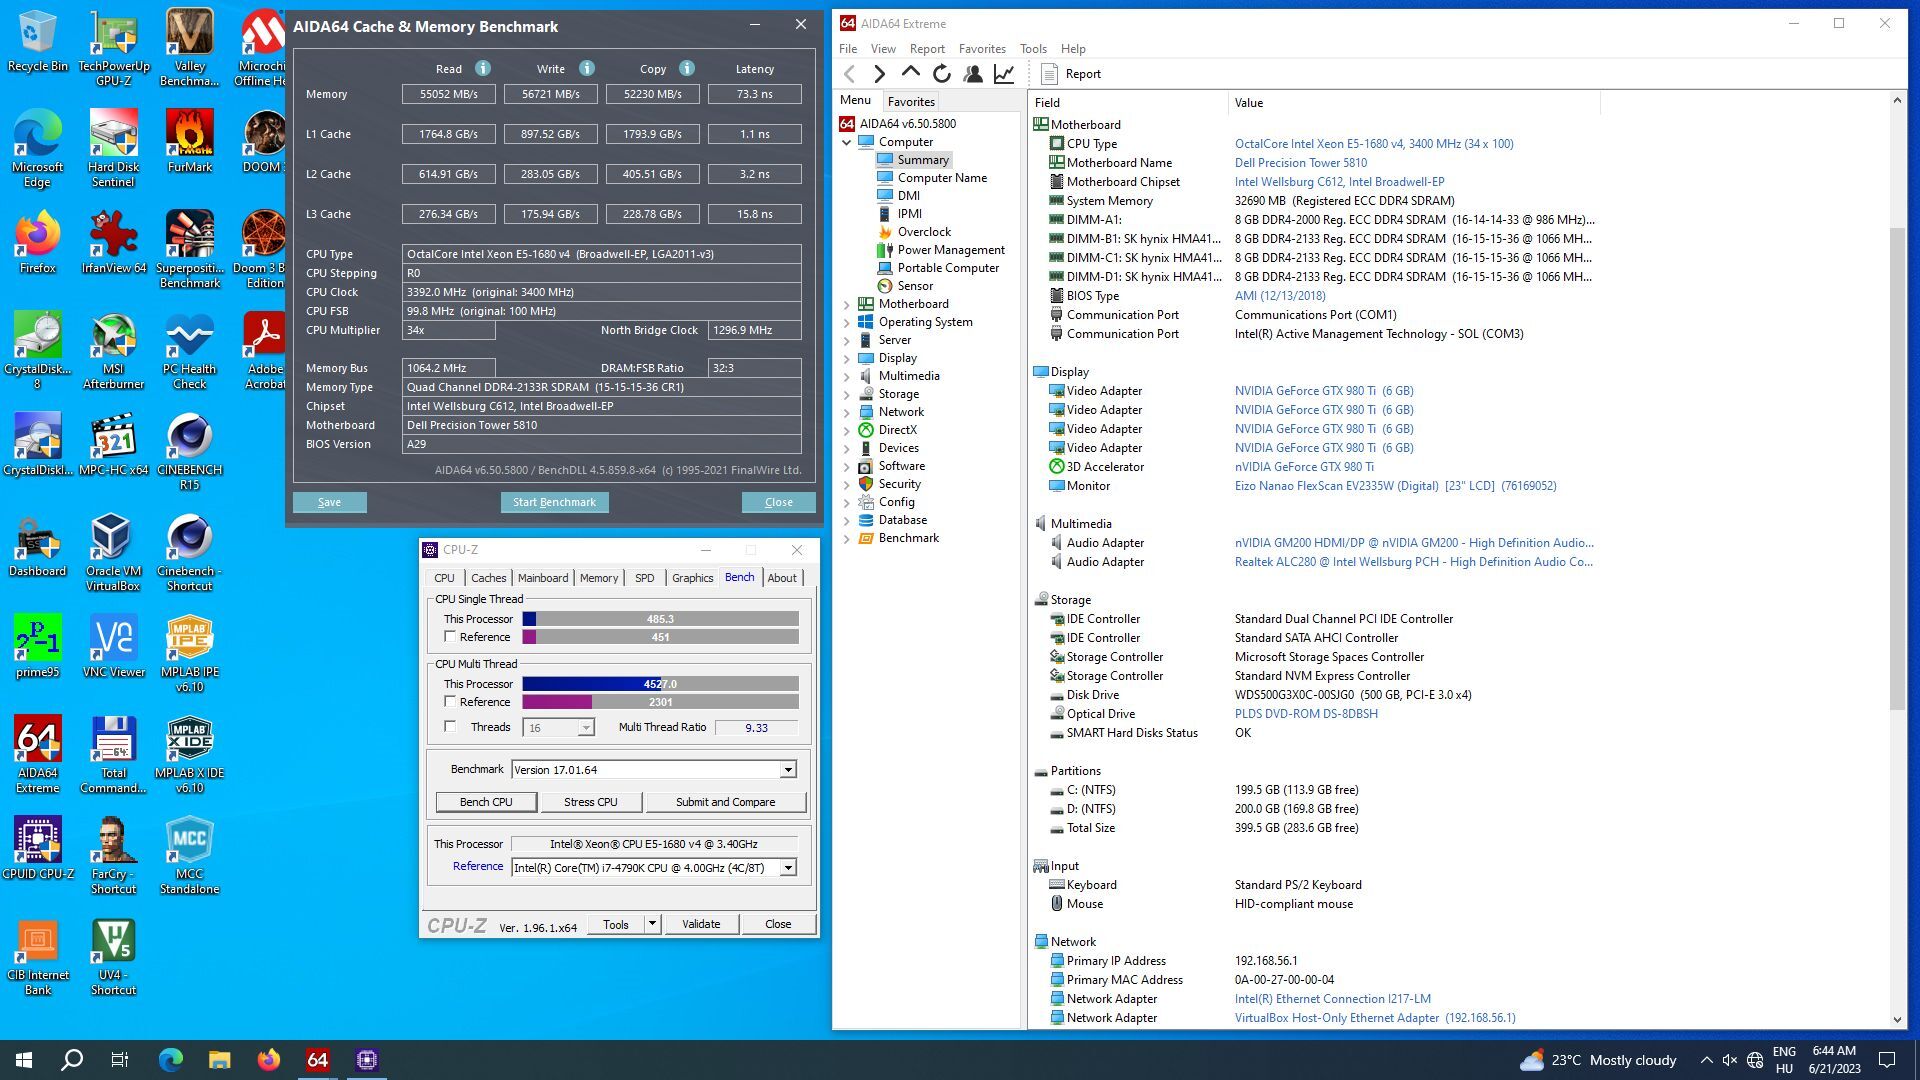This screenshot has width=1920, height=1080.
Task: Toggle single thread Reference checkbox in CPU-Z
Action: (x=450, y=636)
